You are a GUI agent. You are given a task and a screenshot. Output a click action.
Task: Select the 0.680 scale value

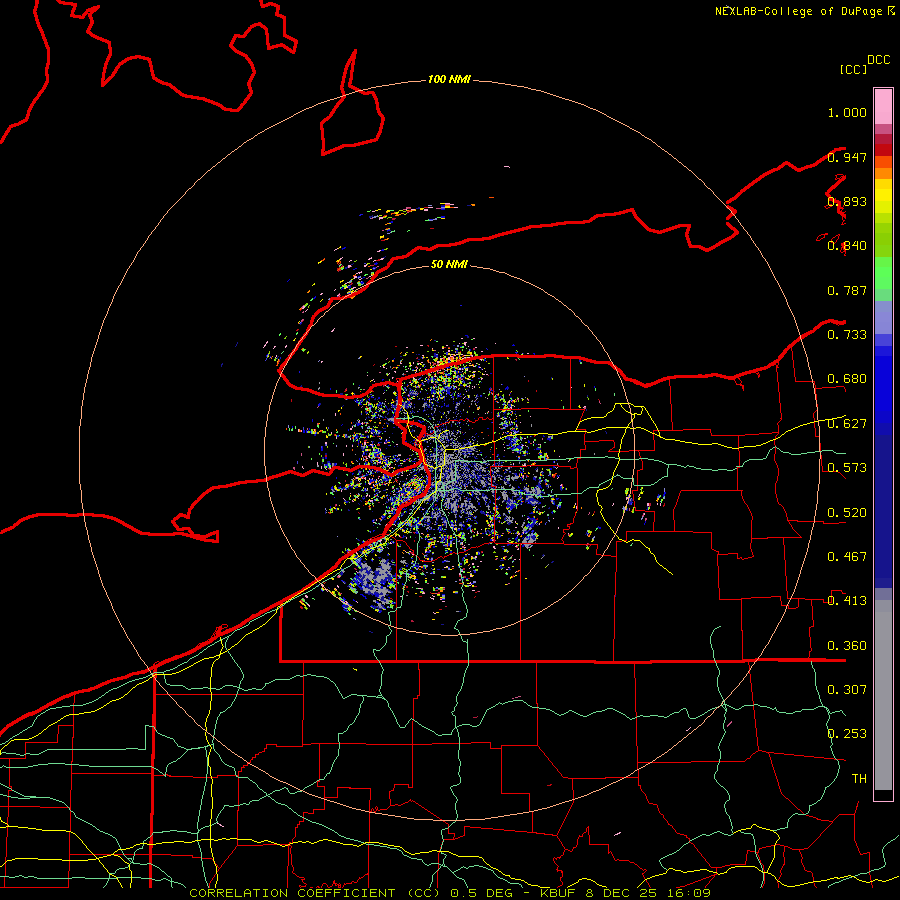pyautogui.click(x=847, y=379)
